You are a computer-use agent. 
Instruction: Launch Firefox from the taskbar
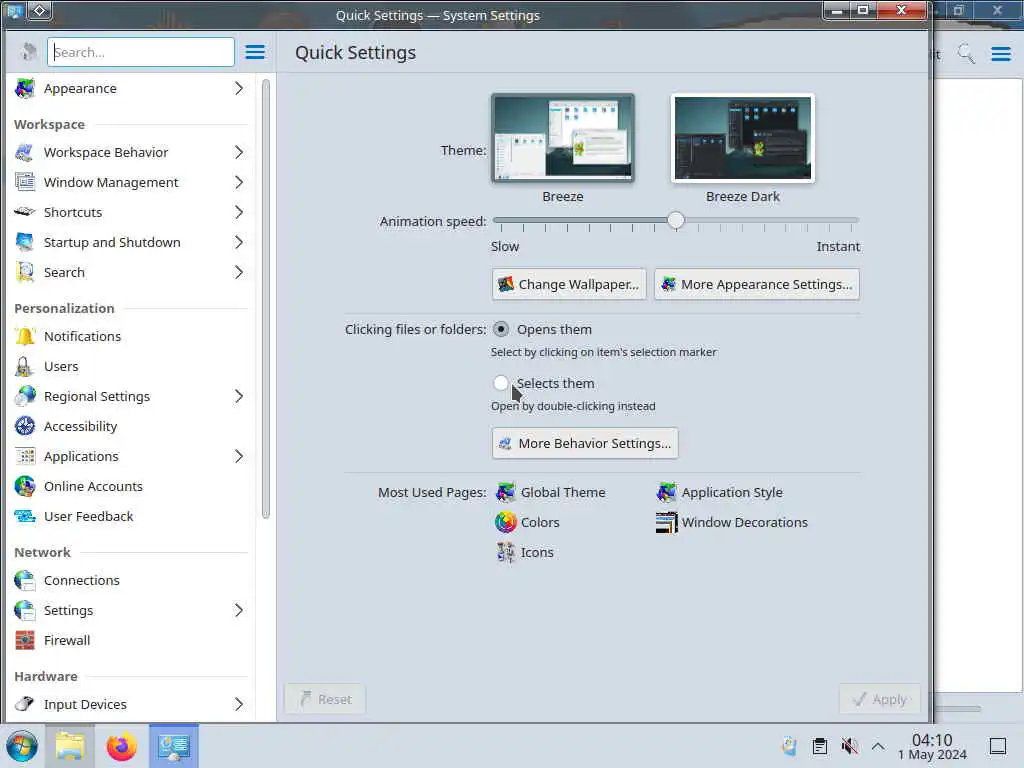[x=121, y=746]
